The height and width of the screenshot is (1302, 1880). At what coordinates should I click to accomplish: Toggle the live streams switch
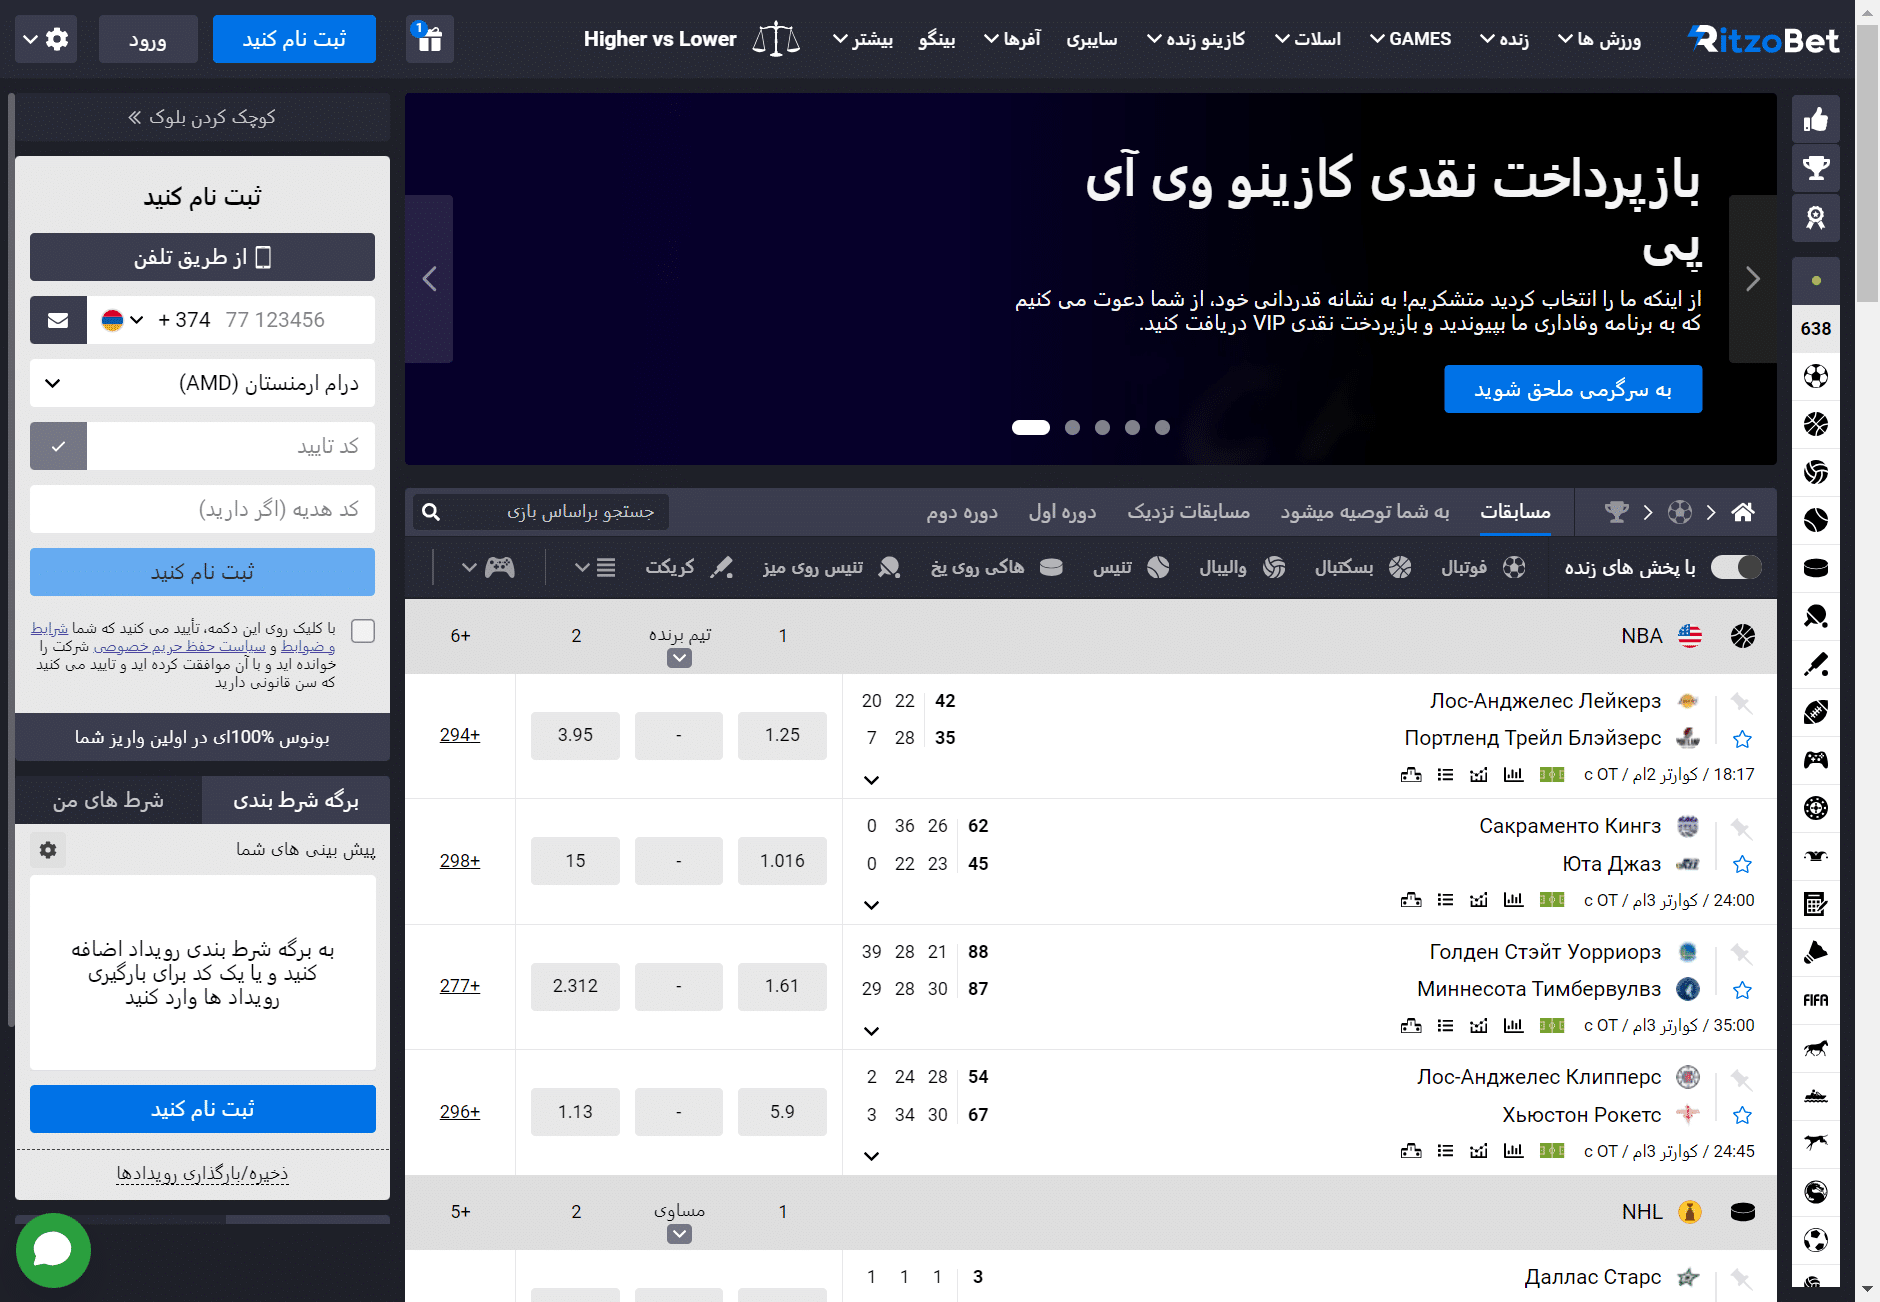point(1736,567)
